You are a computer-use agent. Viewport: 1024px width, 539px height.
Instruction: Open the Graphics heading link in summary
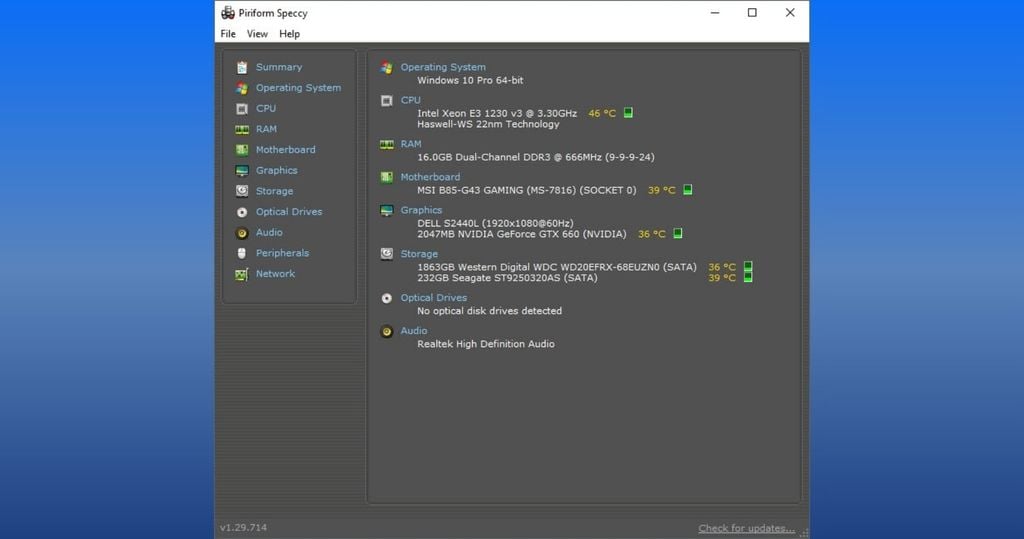point(421,210)
